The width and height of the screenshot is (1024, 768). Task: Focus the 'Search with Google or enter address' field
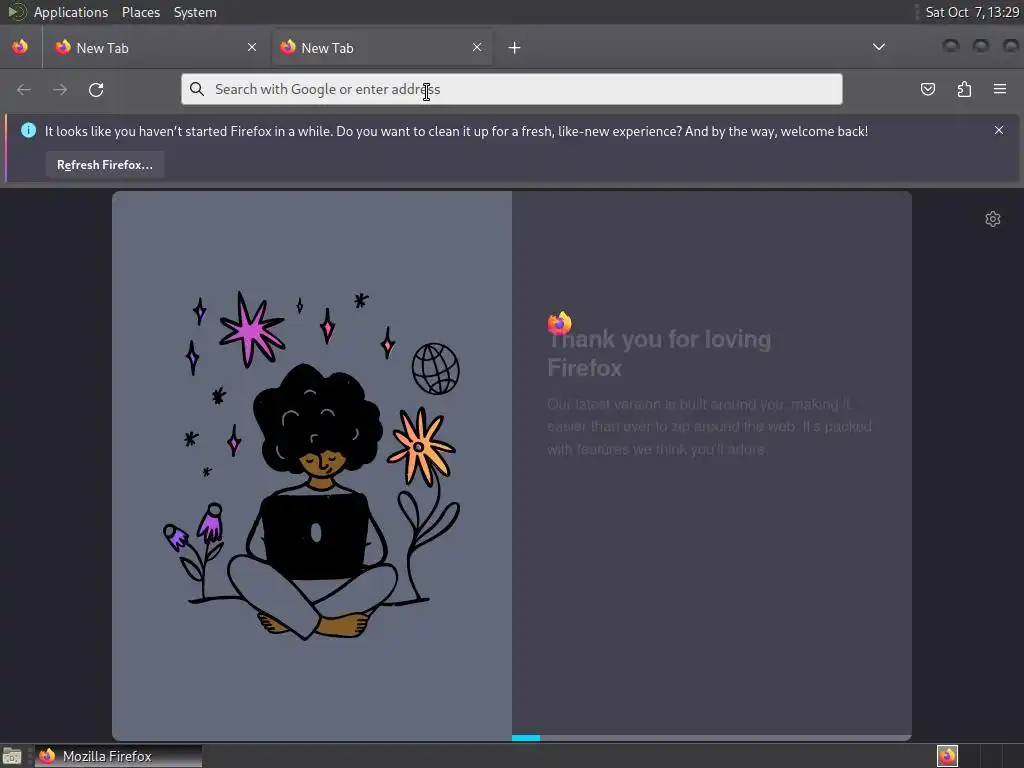point(511,89)
